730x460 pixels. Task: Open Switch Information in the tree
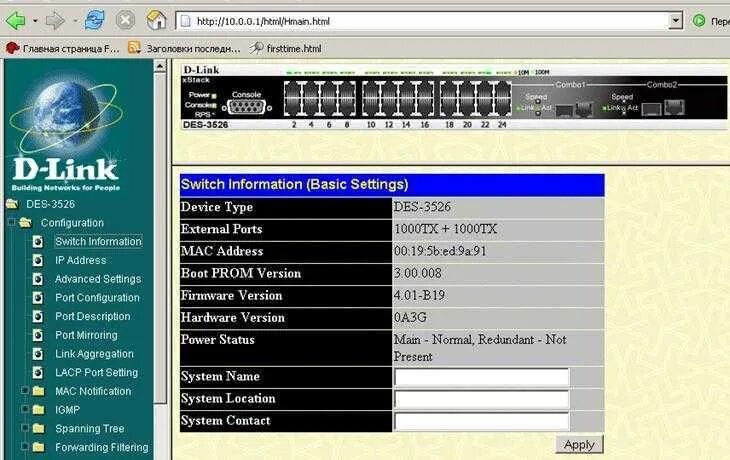click(x=98, y=241)
